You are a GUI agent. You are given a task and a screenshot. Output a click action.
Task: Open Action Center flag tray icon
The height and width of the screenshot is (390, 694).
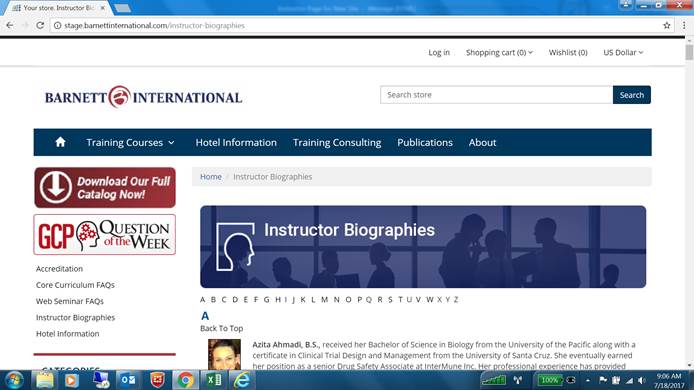coord(603,380)
